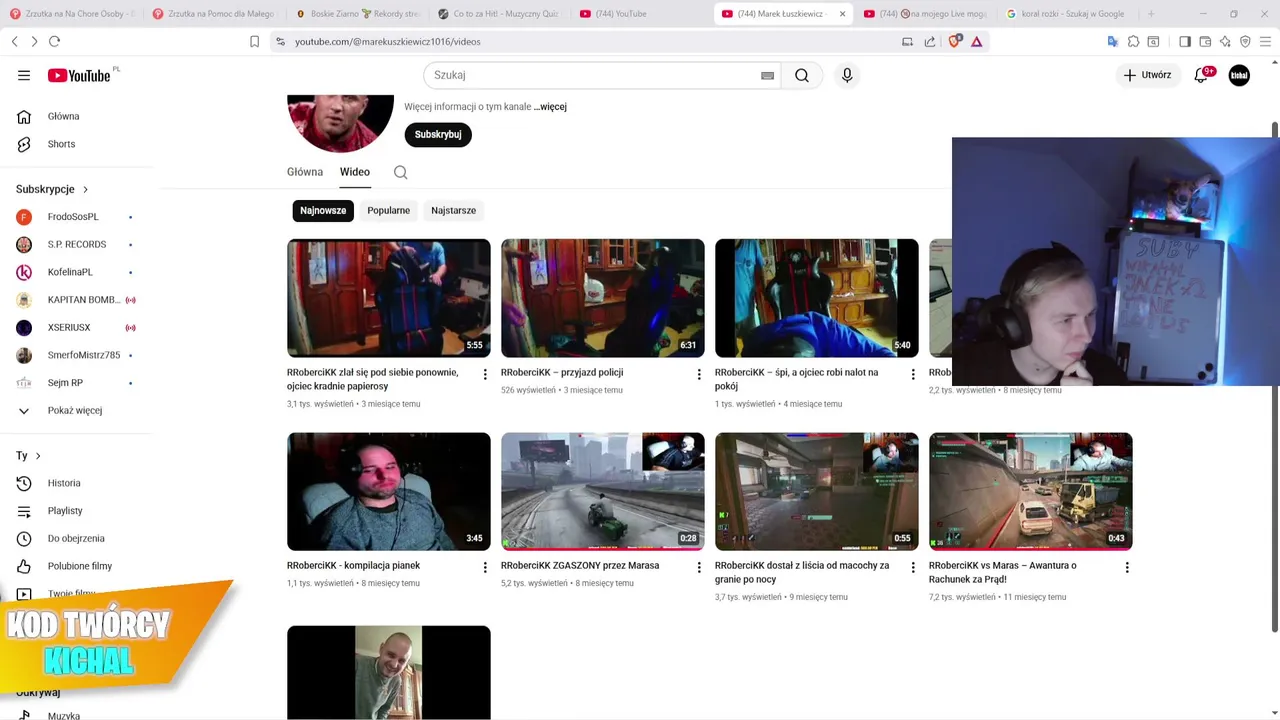Open options for 'ZGASZONY przez Marasa' video
The width and height of the screenshot is (1280, 720).
[699, 567]
